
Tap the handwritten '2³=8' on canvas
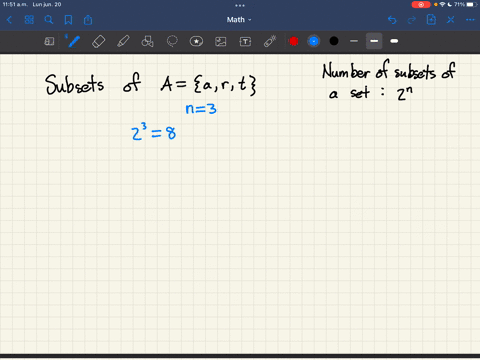154,132
